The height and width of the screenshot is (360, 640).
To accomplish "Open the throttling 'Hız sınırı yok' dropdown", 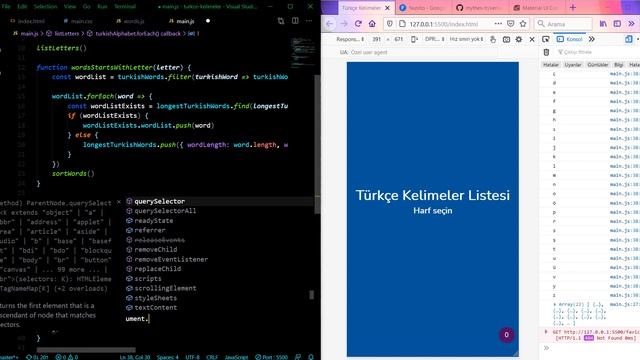I will point(467,39).
